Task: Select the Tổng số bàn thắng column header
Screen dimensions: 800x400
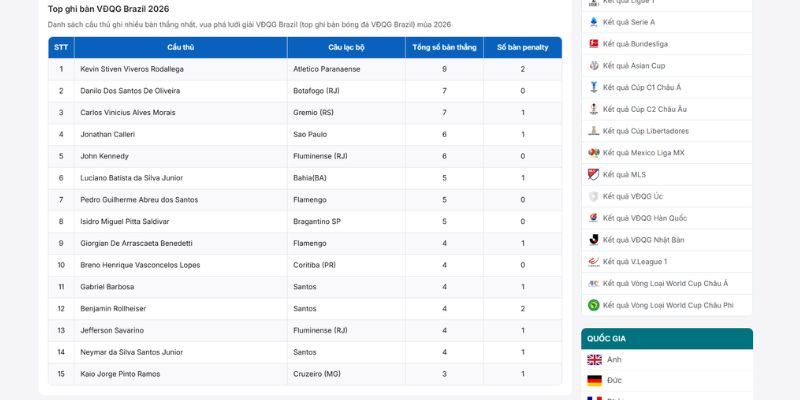Action: [444, 47]
